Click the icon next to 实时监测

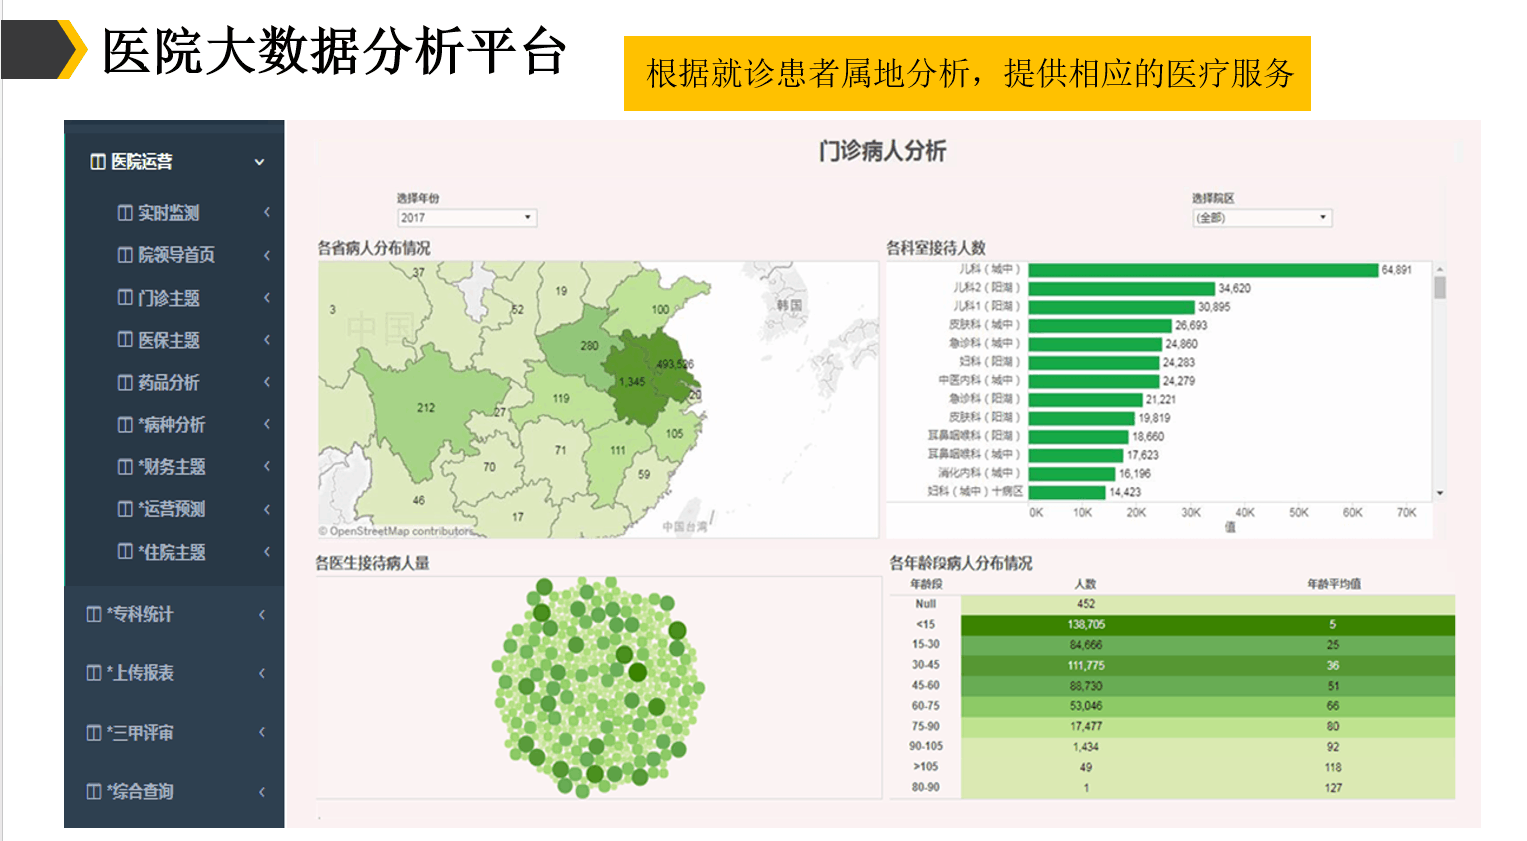pos(125,213)
